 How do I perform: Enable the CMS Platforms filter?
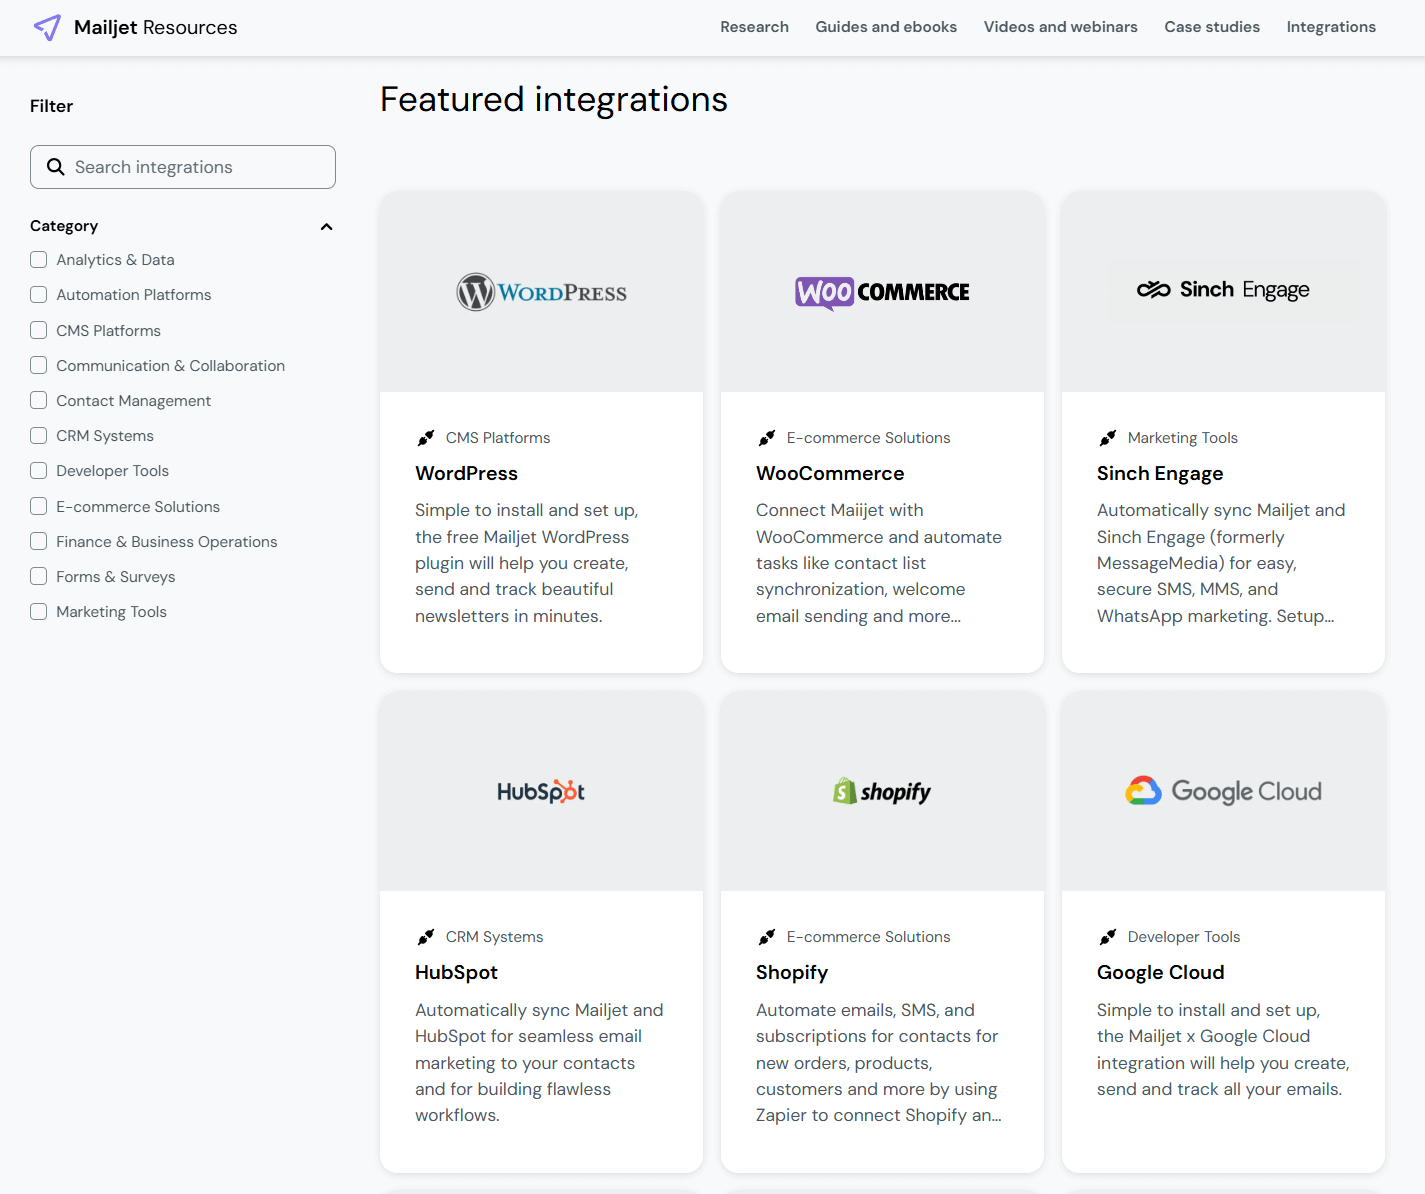38,330
